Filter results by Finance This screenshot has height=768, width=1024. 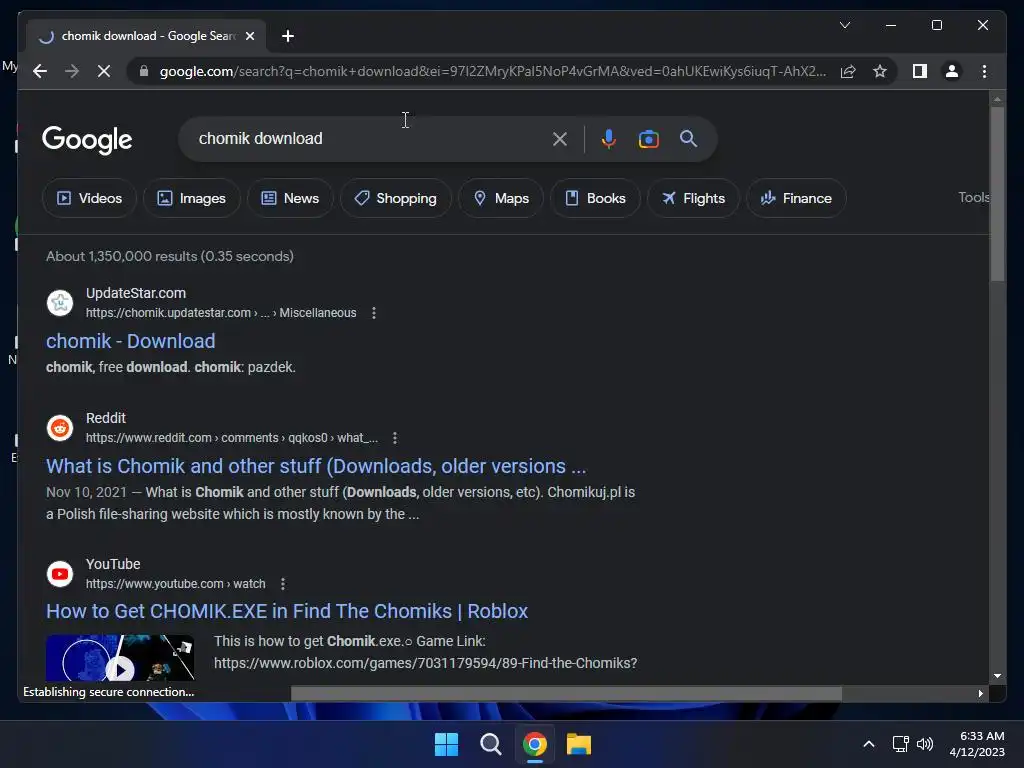pyautogui.click(x=796, y=198)
